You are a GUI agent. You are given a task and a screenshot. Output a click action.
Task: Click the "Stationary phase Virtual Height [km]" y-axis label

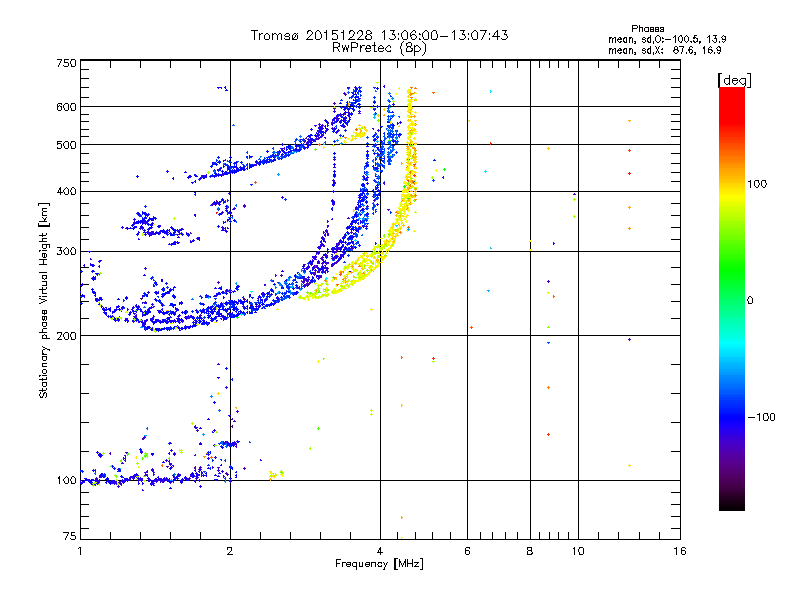44,300
